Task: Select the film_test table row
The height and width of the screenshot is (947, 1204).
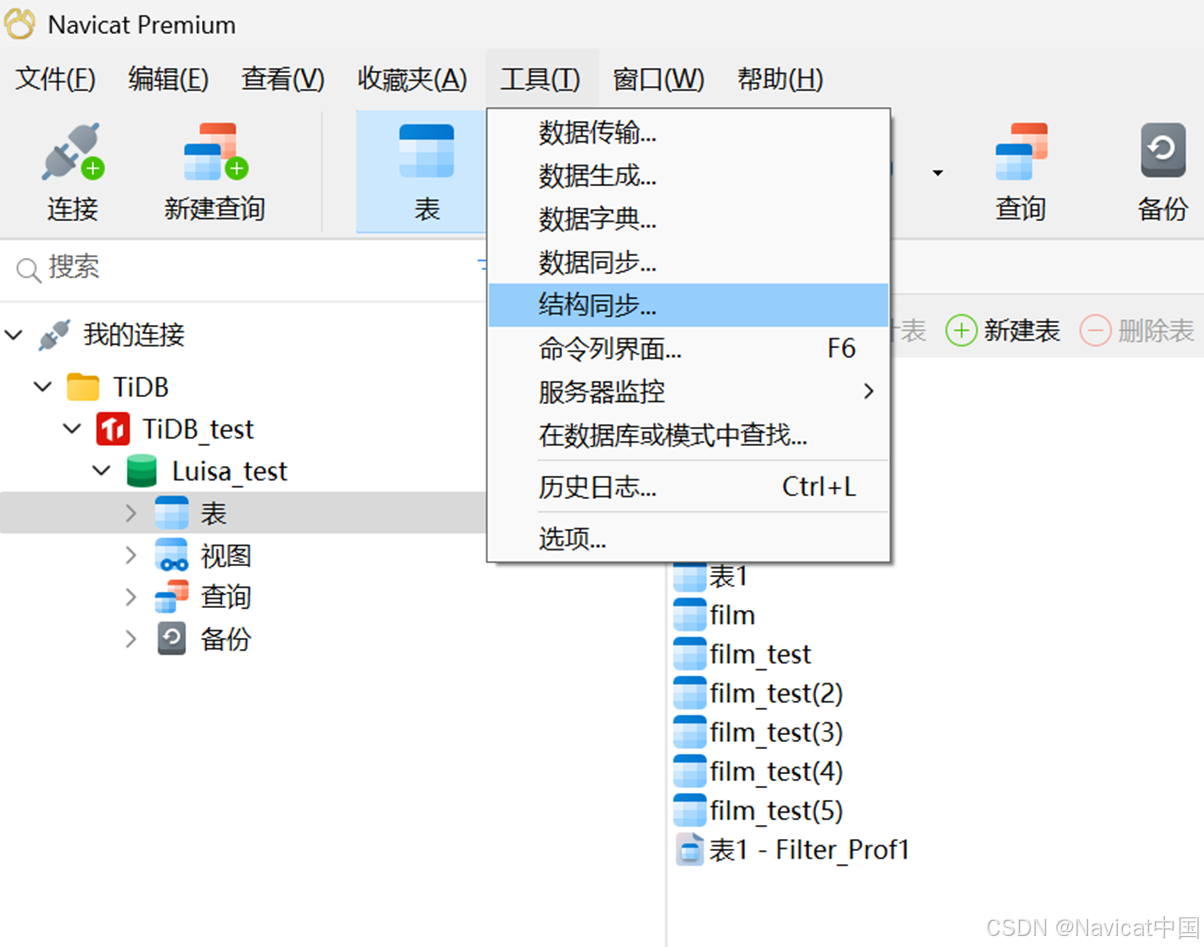Action: [x=742, y=654]
